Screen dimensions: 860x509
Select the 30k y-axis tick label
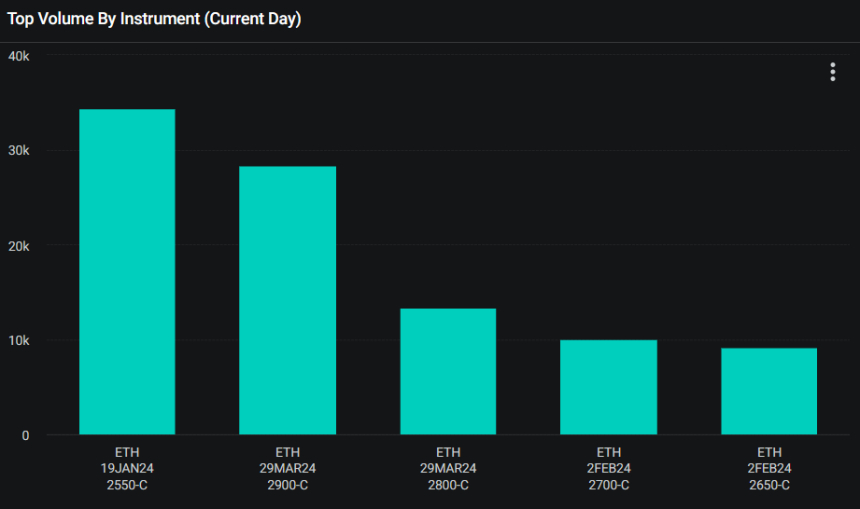tap(19, 150)
